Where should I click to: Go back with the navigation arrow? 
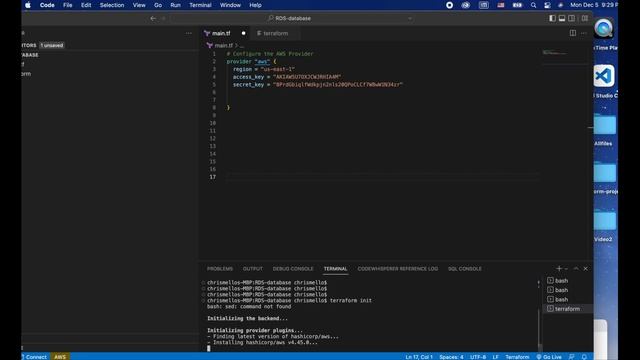[153, 18]
